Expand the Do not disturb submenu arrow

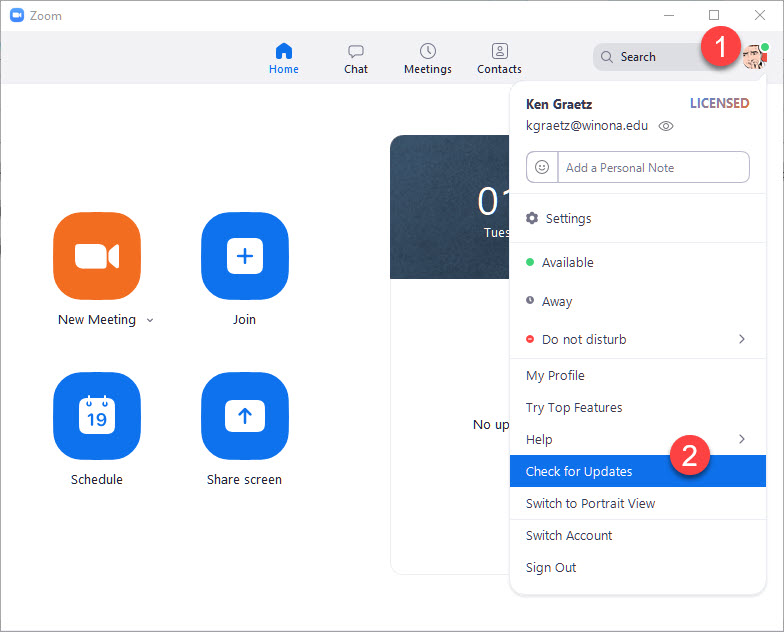pos(741,339)
